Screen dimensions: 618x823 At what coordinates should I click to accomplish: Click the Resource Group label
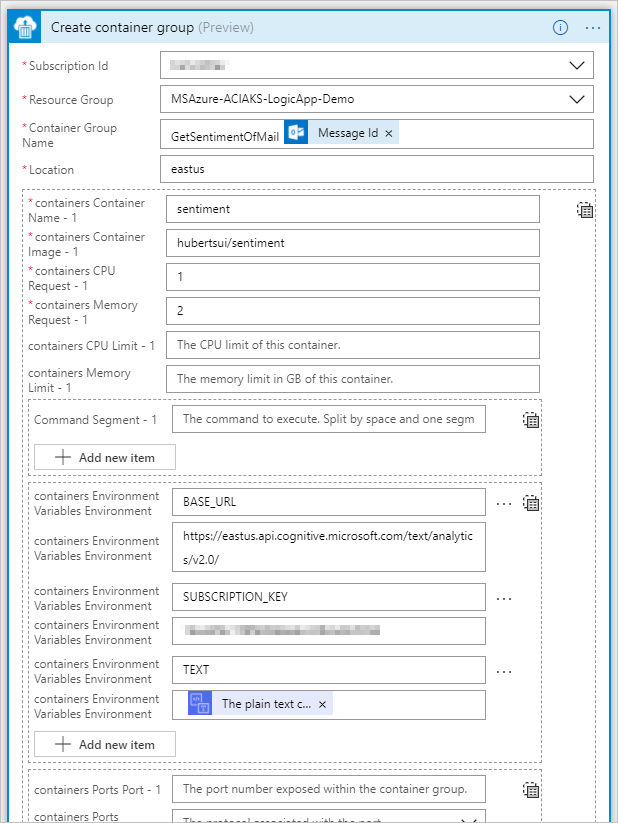71,100
